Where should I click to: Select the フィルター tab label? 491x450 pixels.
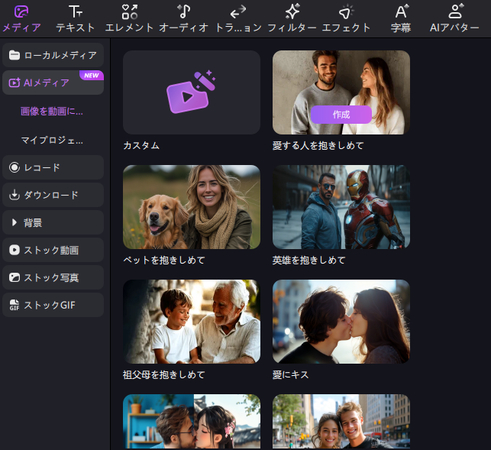pyautogui.click(x=292, y=28)
